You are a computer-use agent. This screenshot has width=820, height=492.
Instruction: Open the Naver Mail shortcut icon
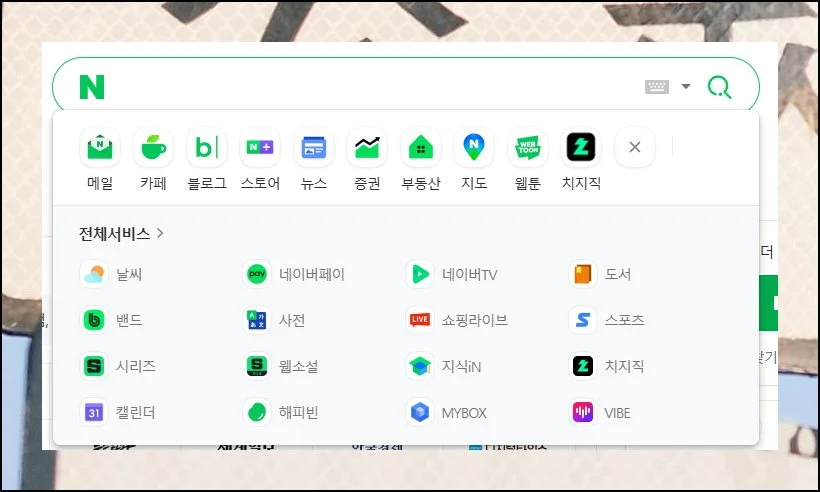(x=100, y=148)
